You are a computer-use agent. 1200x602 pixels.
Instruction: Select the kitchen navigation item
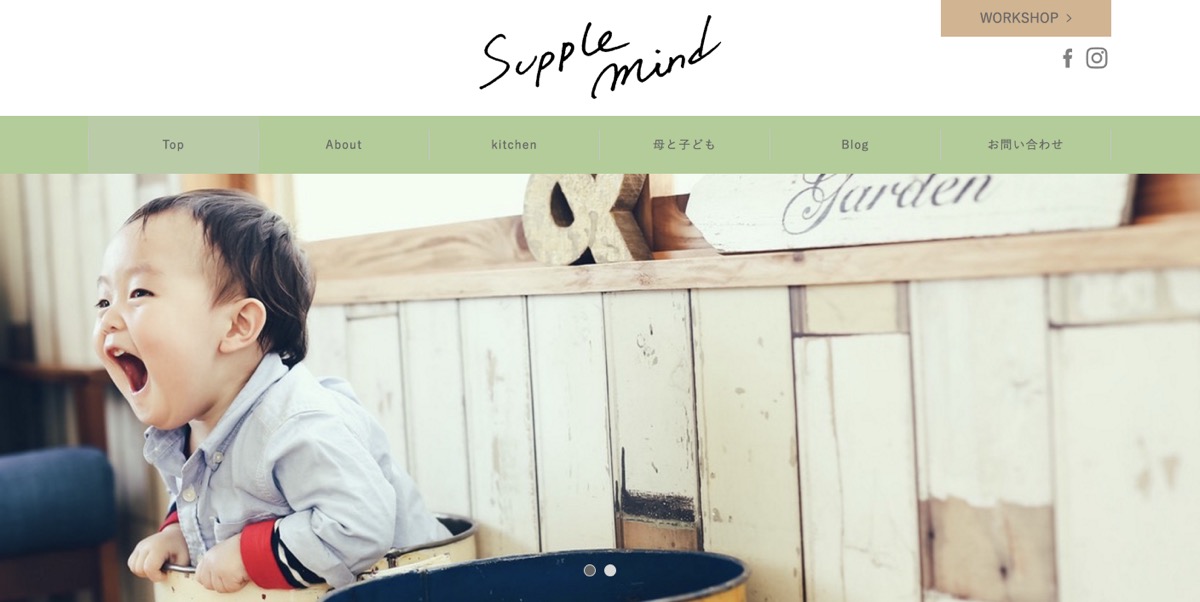point(514,145)
